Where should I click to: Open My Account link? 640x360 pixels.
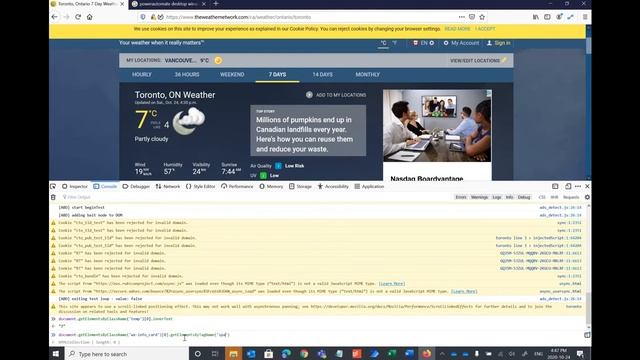click(461, 43)
